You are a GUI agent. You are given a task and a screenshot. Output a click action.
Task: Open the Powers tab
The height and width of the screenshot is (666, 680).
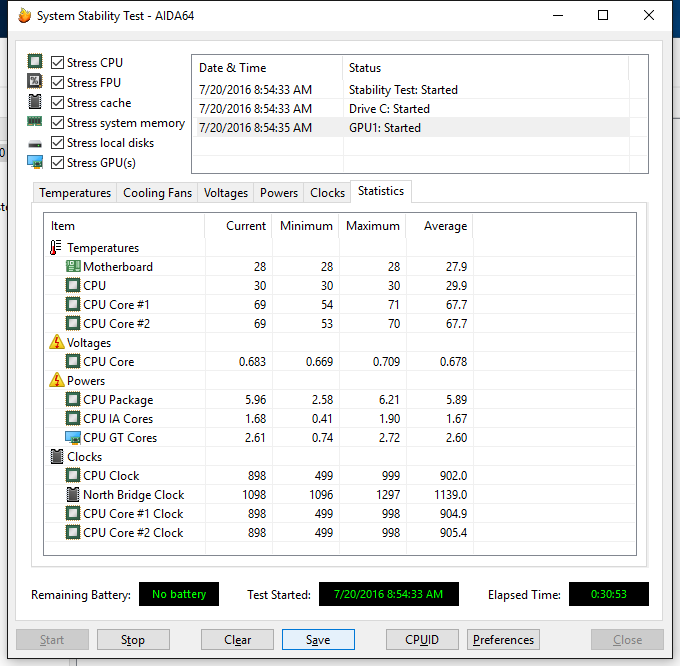coord(279,193)
